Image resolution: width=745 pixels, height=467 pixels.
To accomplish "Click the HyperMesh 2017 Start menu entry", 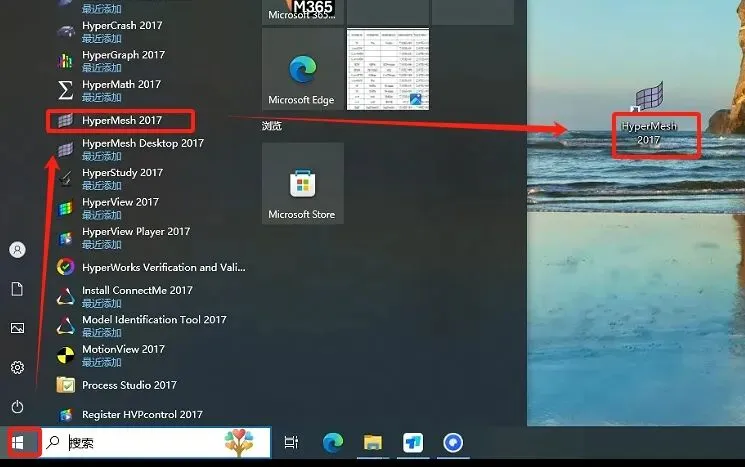I will click(x=121, y=120).
